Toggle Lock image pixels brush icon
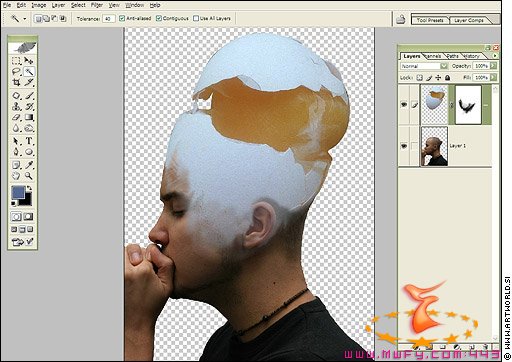The height and width of the screenshot is (362, 512). 429,78
